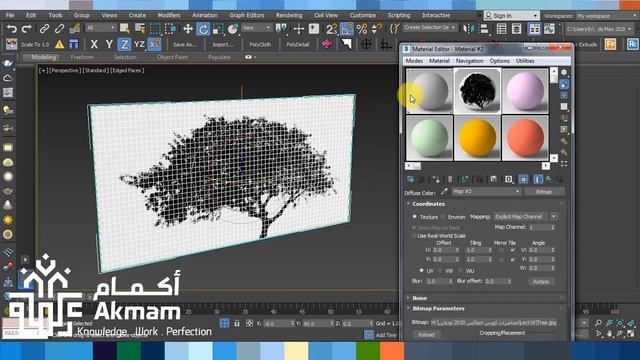Select the pink material sample sphere
The image size is (640, 360).
[x=525, y=91]
